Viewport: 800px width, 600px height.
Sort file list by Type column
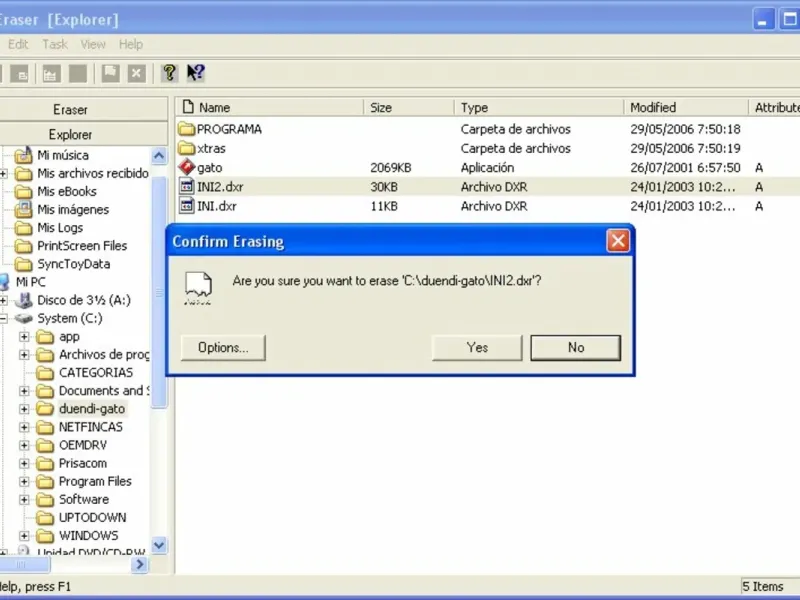coord(539,107)
